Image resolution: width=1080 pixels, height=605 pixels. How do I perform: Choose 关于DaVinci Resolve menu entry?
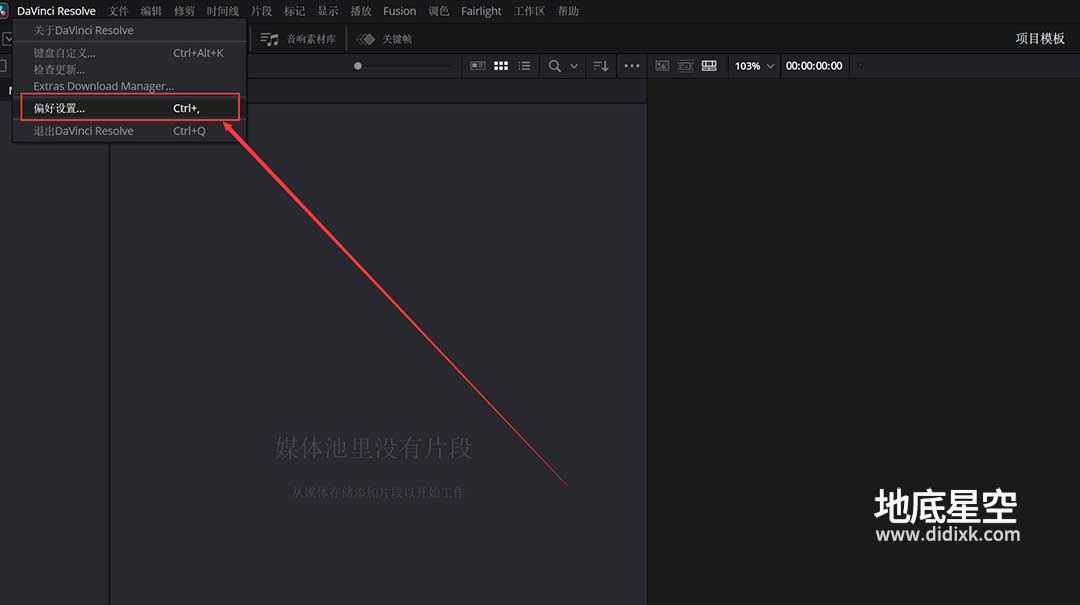(129, 30)
